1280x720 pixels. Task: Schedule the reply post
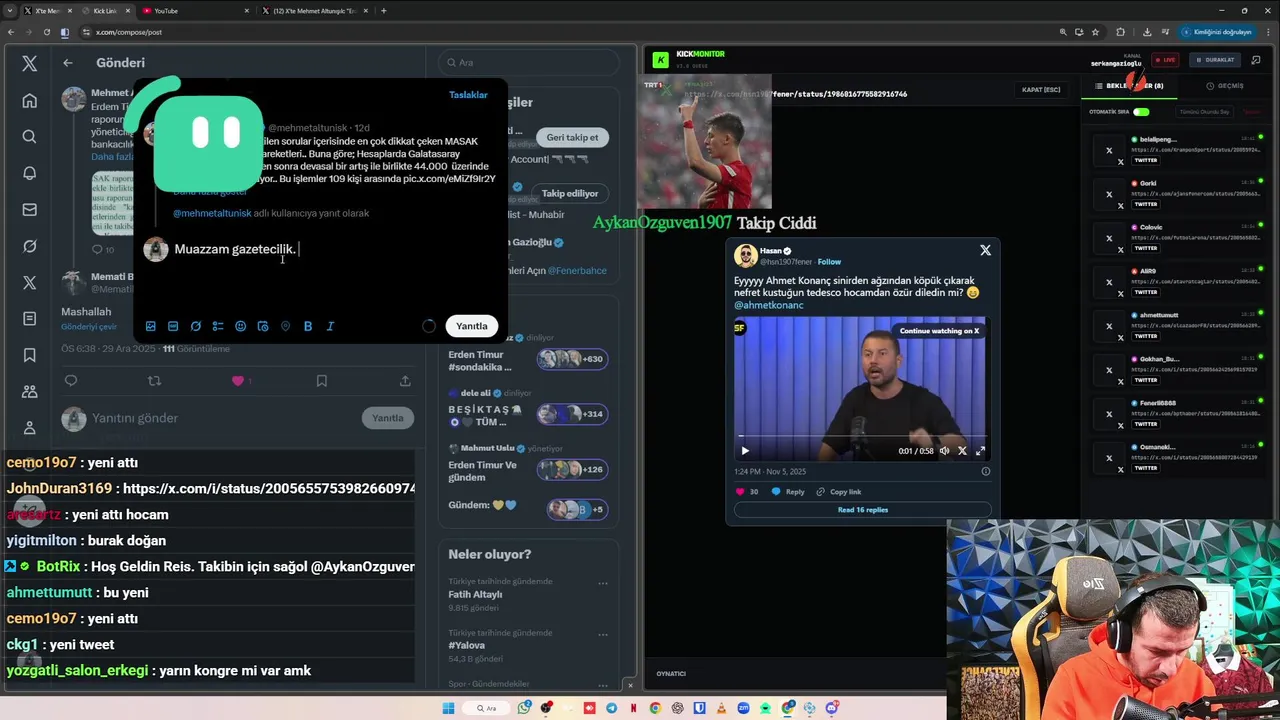pos(263,326)
